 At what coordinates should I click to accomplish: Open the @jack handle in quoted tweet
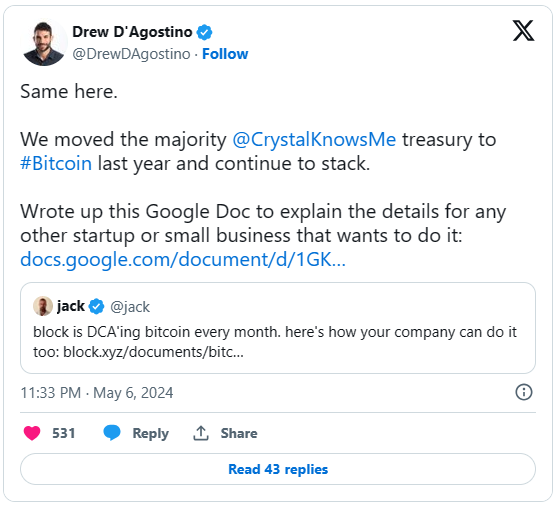pyautogui.click(x=130, y=307)
